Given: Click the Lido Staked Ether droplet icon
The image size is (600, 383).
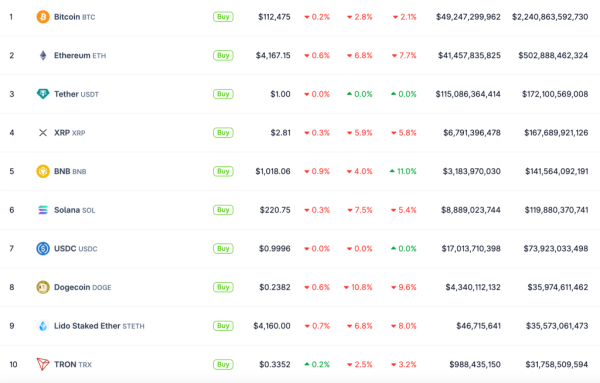Looking at the screenshot, I should click(x=43, y=326).
